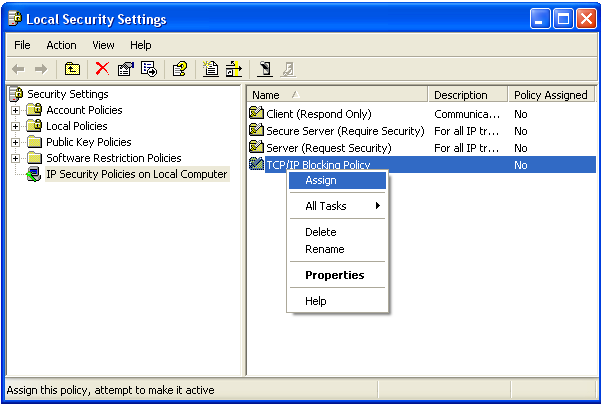This screenshot has height=404, width=601.
Task: Click the red X Delete toolbar icon
Action: coord(102,69)
